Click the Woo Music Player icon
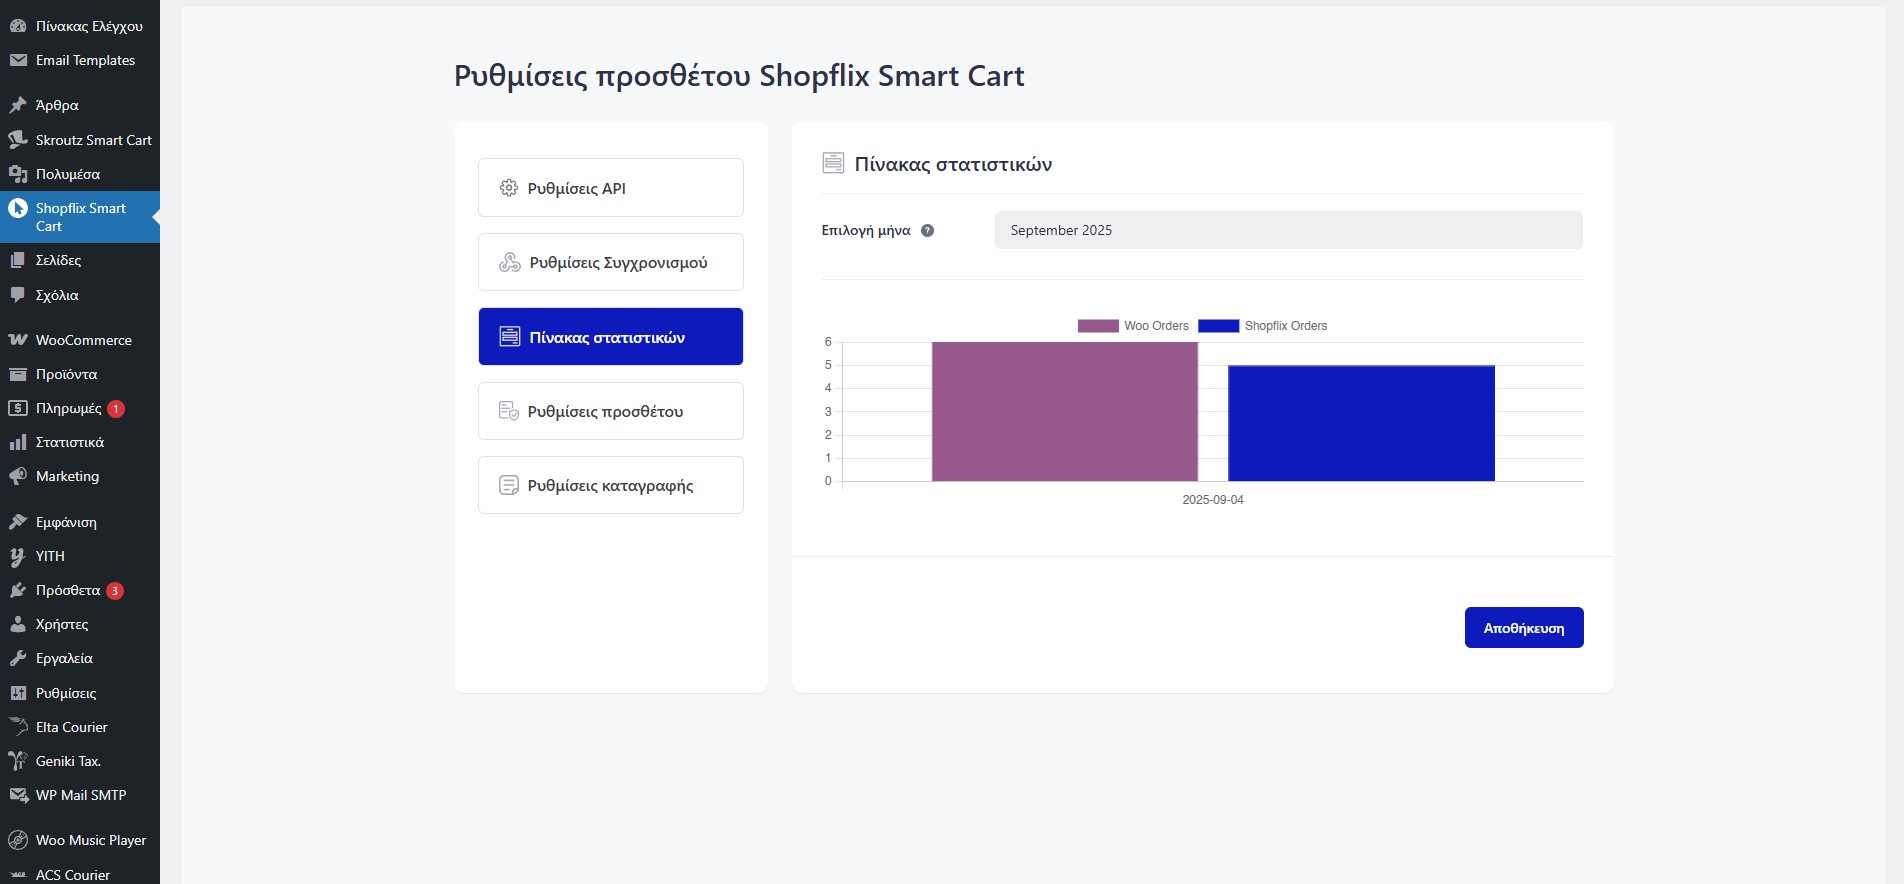This screenshot has height=884, width=1904. pyautogui.click(x=18, y=840)
